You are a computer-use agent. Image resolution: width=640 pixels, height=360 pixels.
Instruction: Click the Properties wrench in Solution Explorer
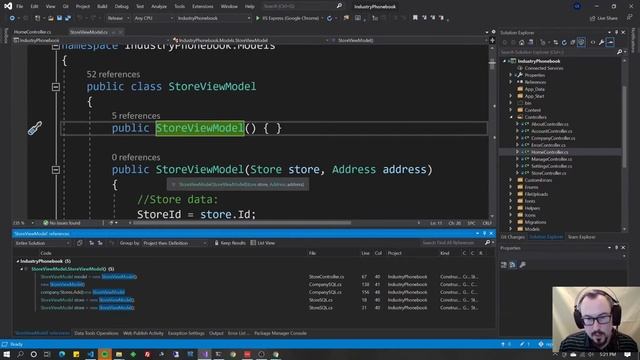tap(601, 42)
